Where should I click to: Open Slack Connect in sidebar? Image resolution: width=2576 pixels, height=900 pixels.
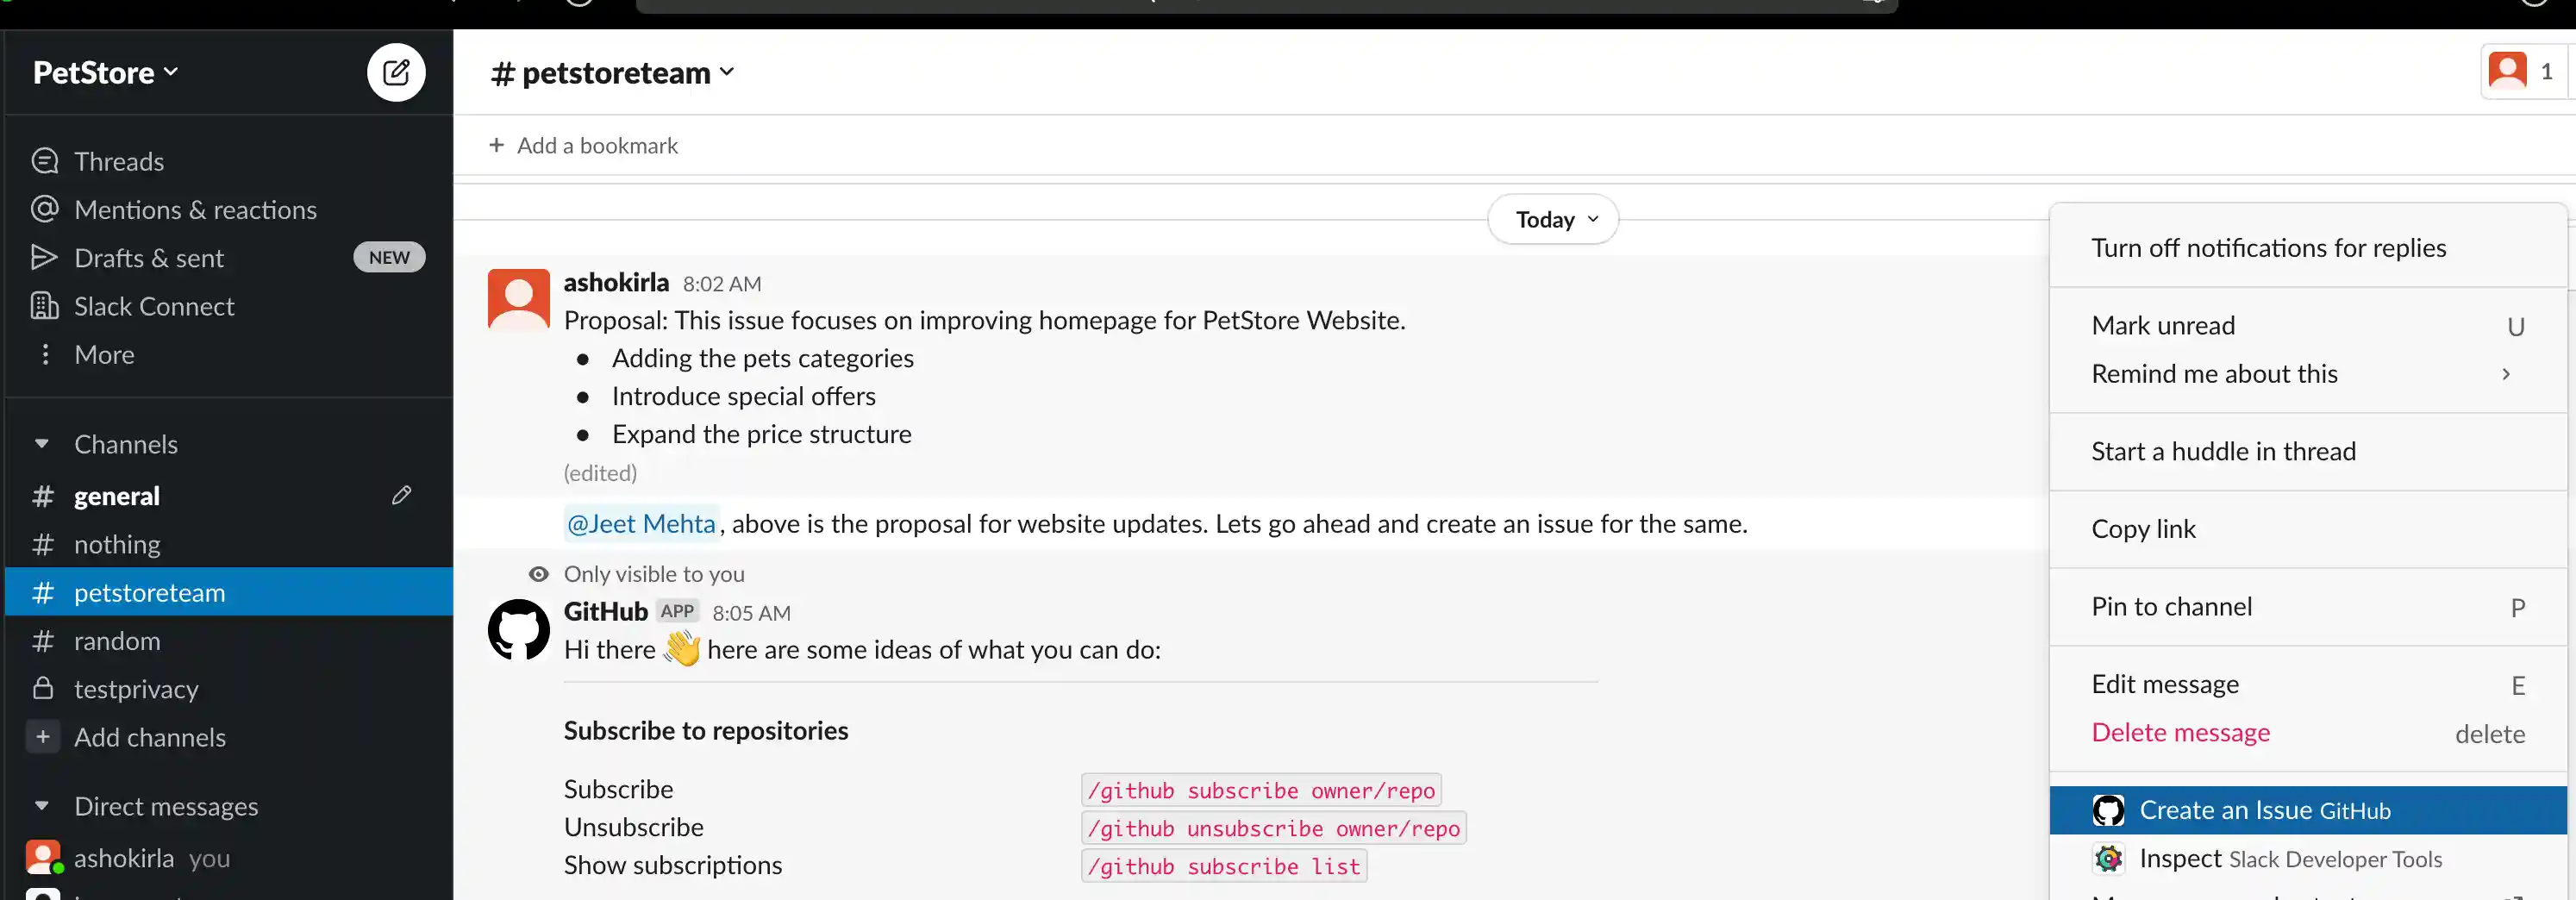tap(154, 306)
